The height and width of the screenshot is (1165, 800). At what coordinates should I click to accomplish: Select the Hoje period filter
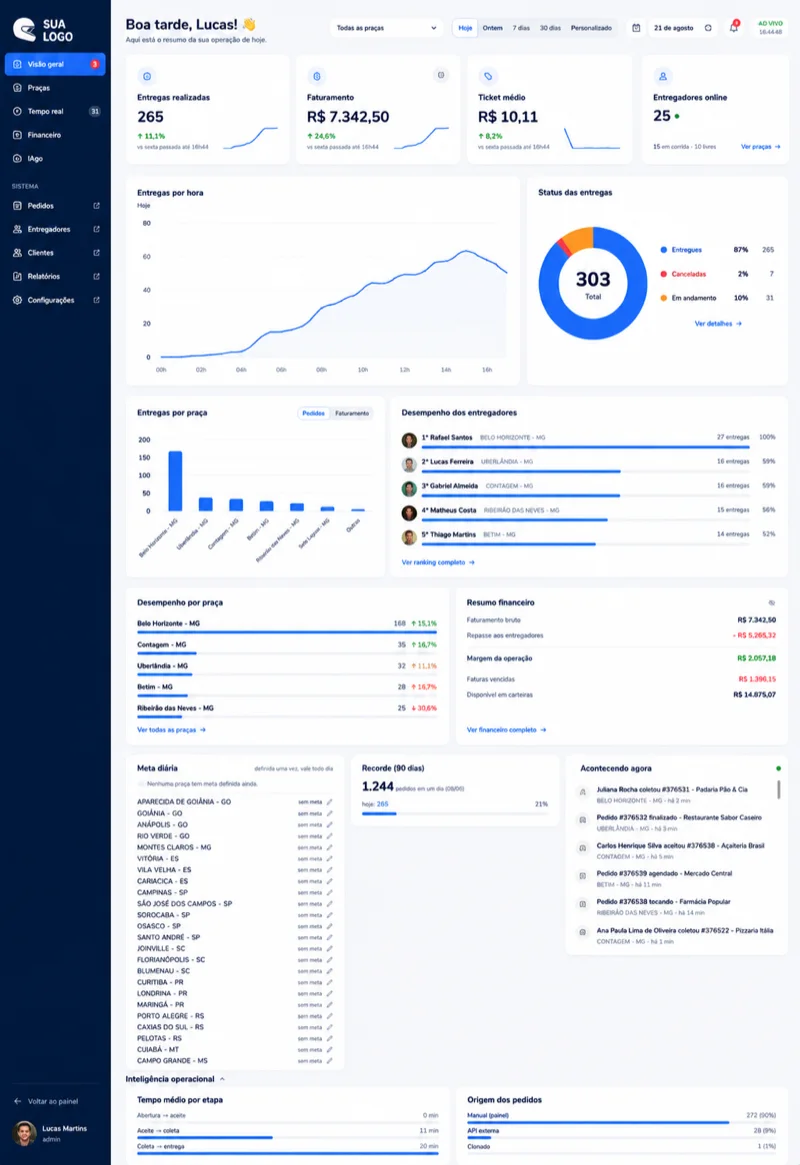coord(465,28)
